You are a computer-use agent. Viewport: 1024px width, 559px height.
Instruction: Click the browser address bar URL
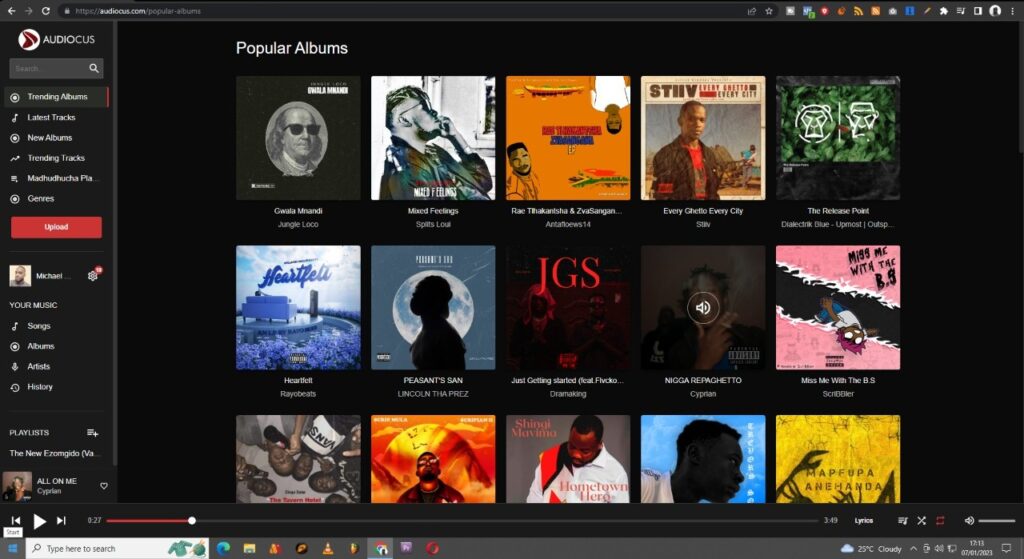coord(137,11)
